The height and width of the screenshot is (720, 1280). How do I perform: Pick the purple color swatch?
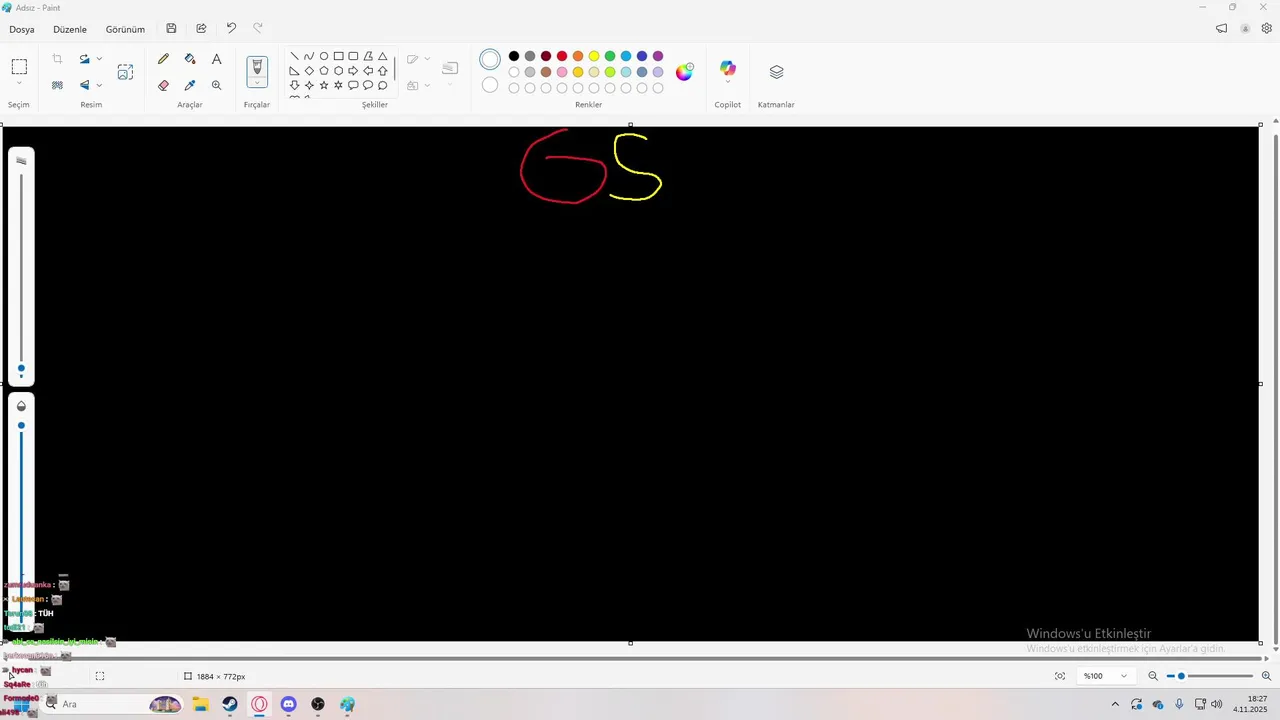pyautogui.click(x=658, y=56)
